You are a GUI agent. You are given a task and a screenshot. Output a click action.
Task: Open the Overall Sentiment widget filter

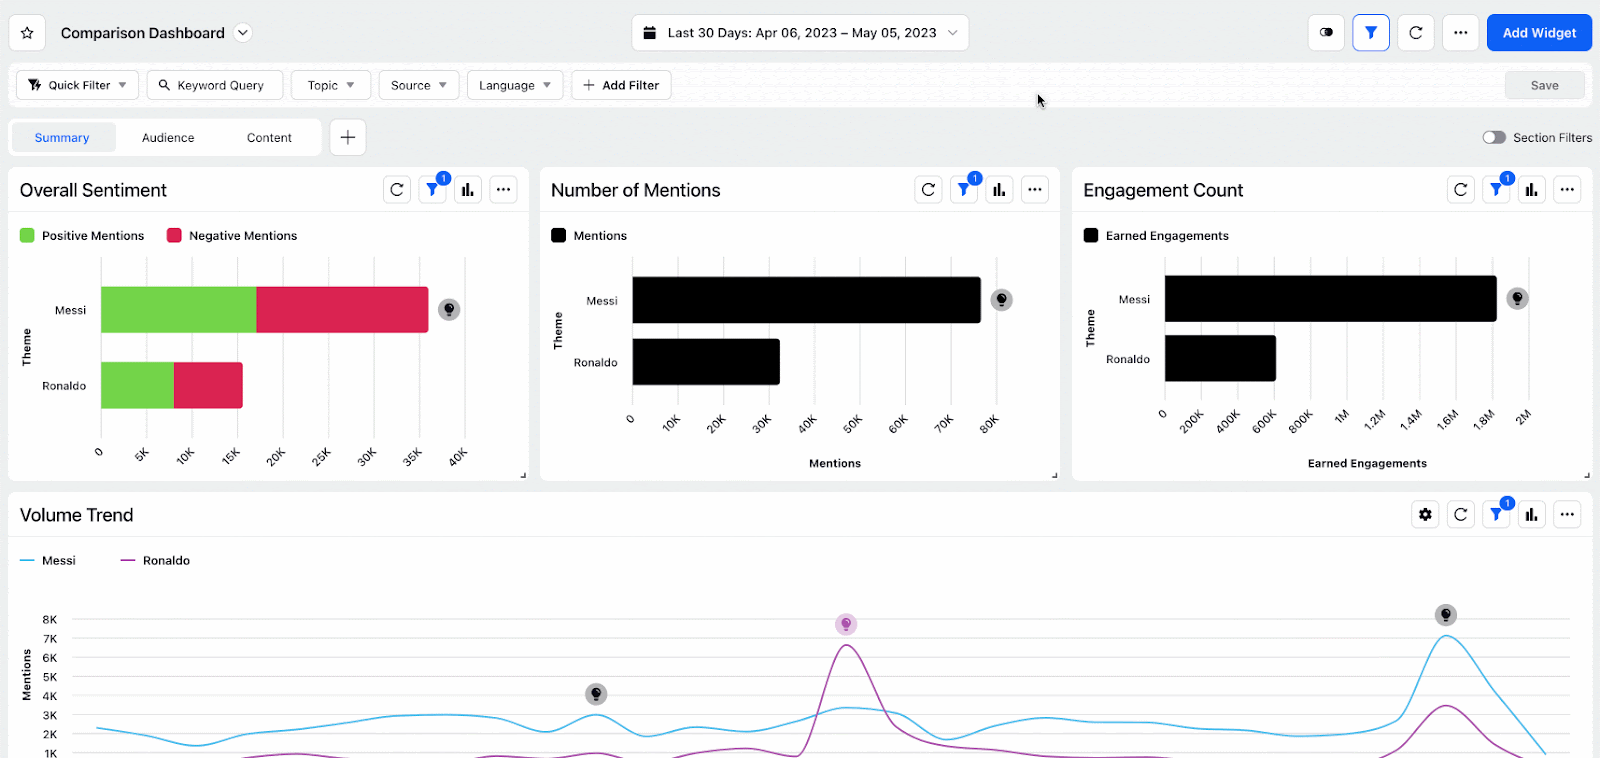pyautogui.click(x=433, y=190)
